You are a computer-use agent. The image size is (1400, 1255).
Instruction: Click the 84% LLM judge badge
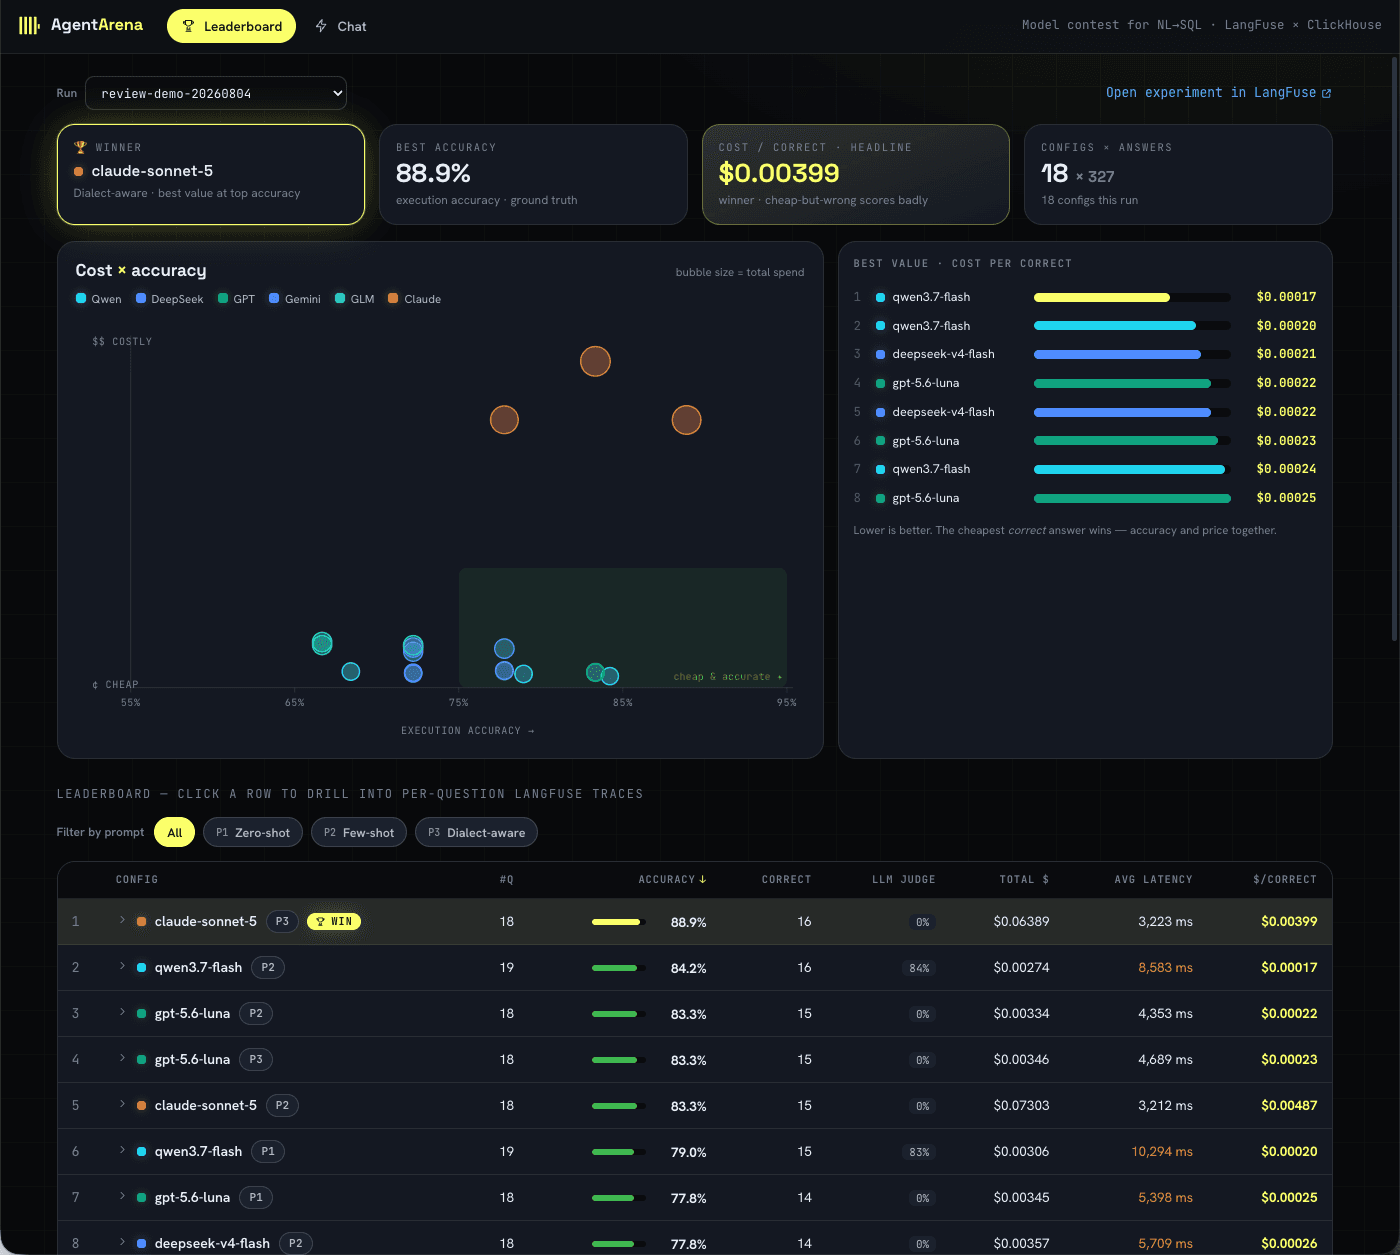pyautogui.click(x=919, y=968)
